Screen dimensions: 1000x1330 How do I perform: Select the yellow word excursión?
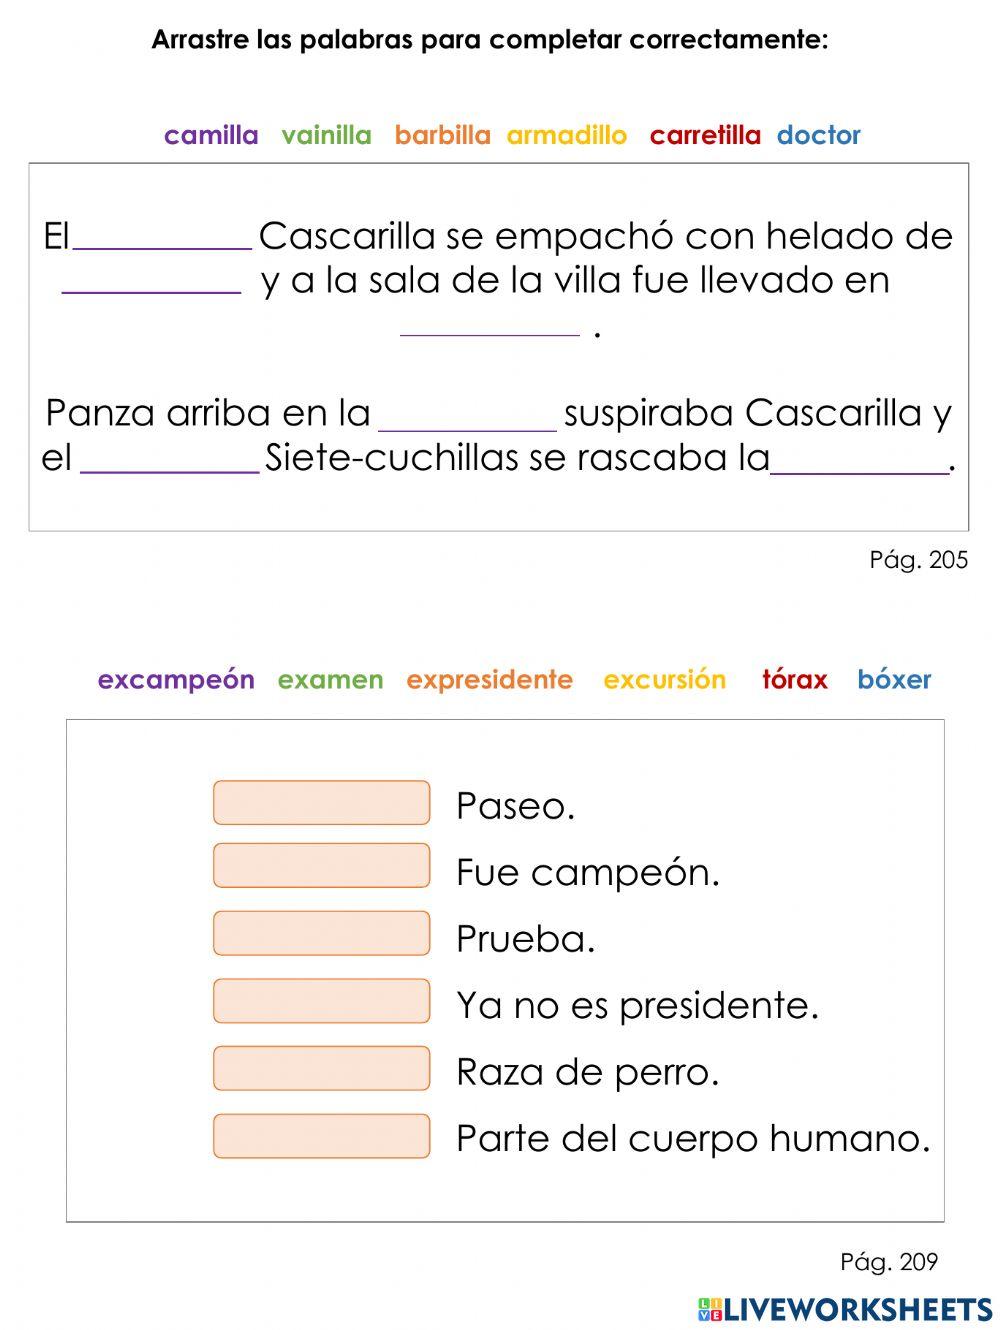[664, 680]
